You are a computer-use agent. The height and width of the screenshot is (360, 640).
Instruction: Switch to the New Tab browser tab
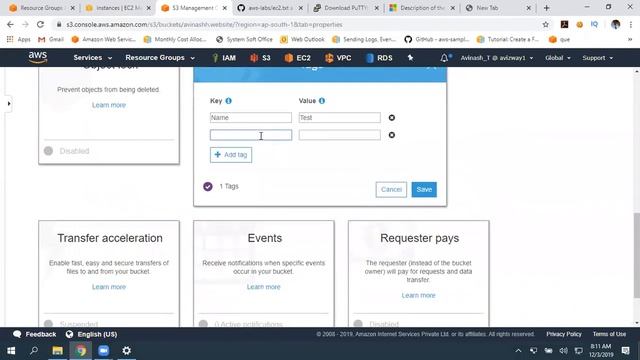(498, 8)
